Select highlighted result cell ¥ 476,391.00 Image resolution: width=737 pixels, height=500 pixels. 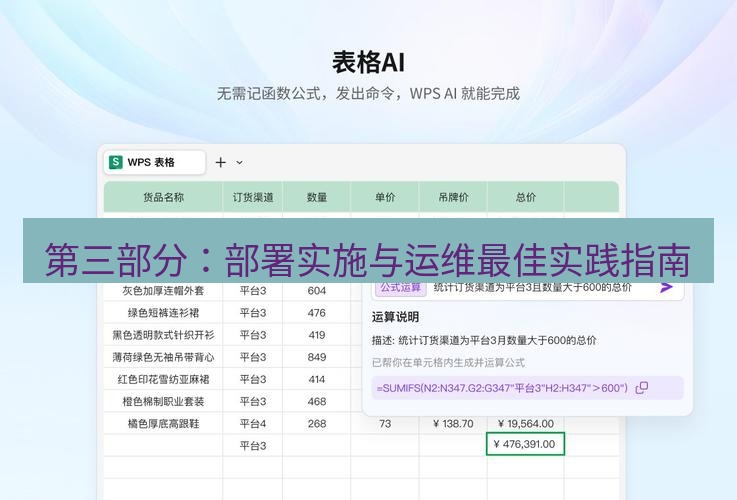(525, 444)
